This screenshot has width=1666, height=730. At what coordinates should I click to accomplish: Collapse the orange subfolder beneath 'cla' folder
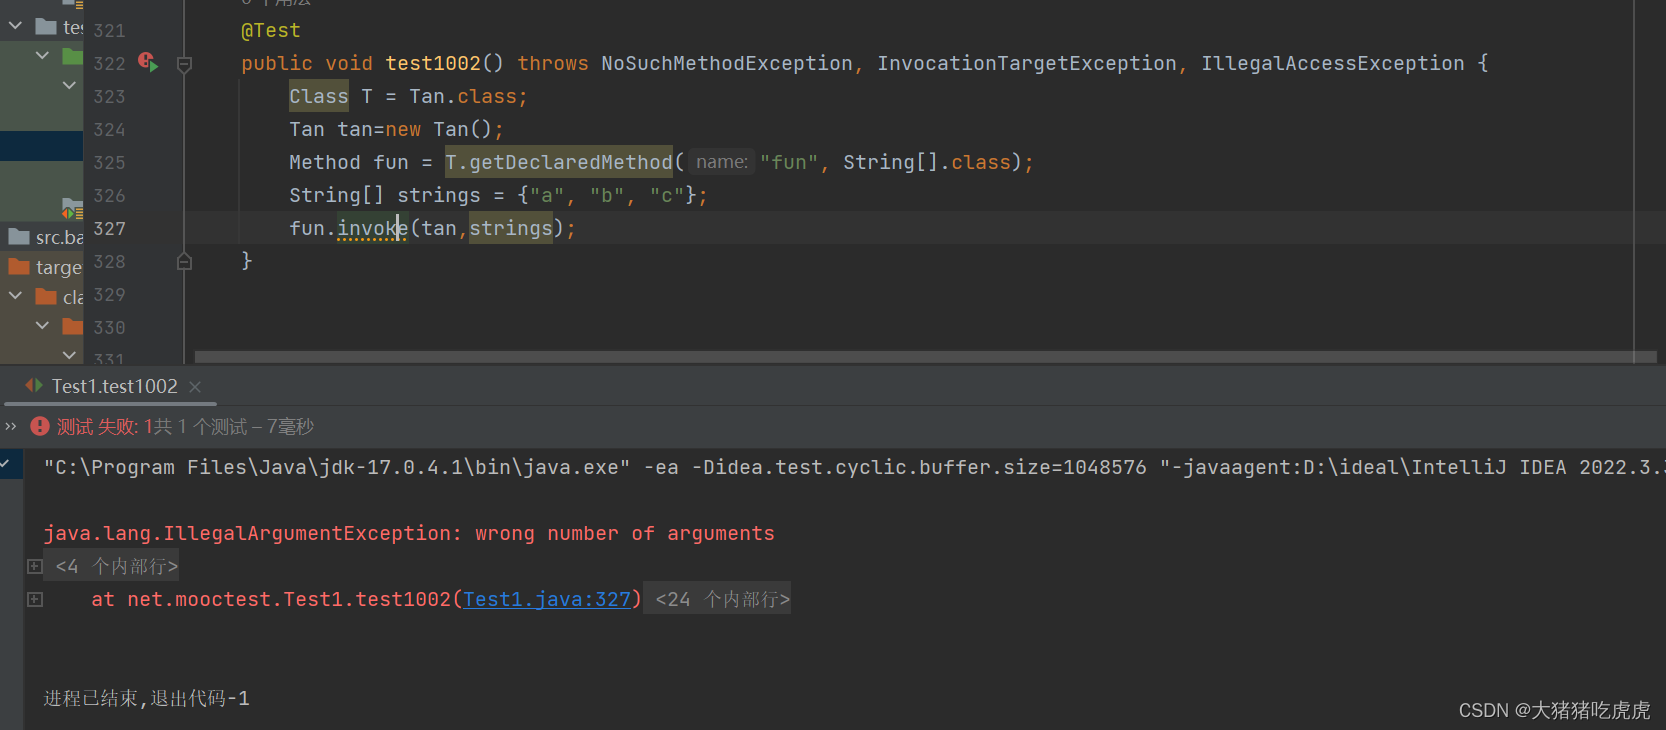(x=42, y=325)
